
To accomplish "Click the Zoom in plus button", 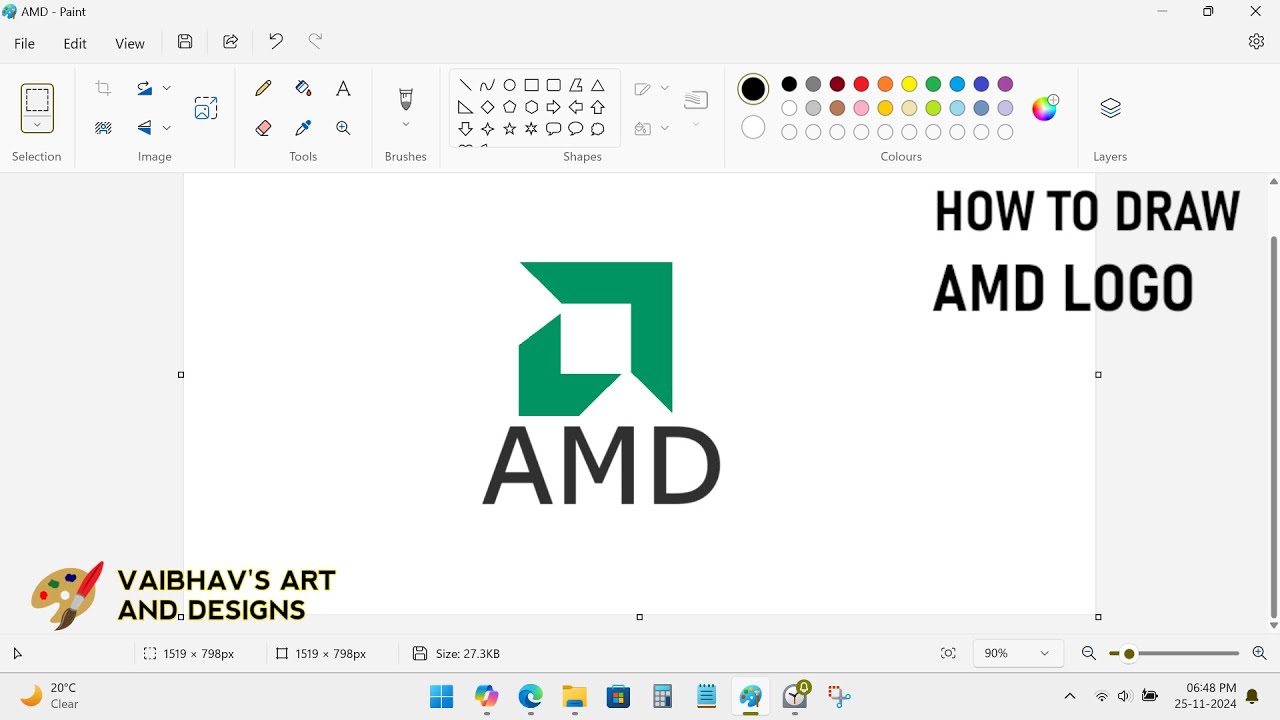I will [1259, 653].
